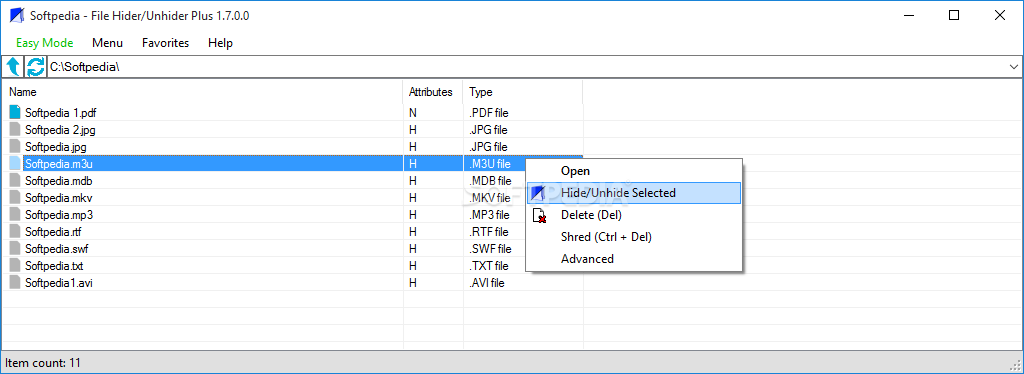
Task: Close the File Hider/Unhider Plus window
Action: tap(999, 16)
